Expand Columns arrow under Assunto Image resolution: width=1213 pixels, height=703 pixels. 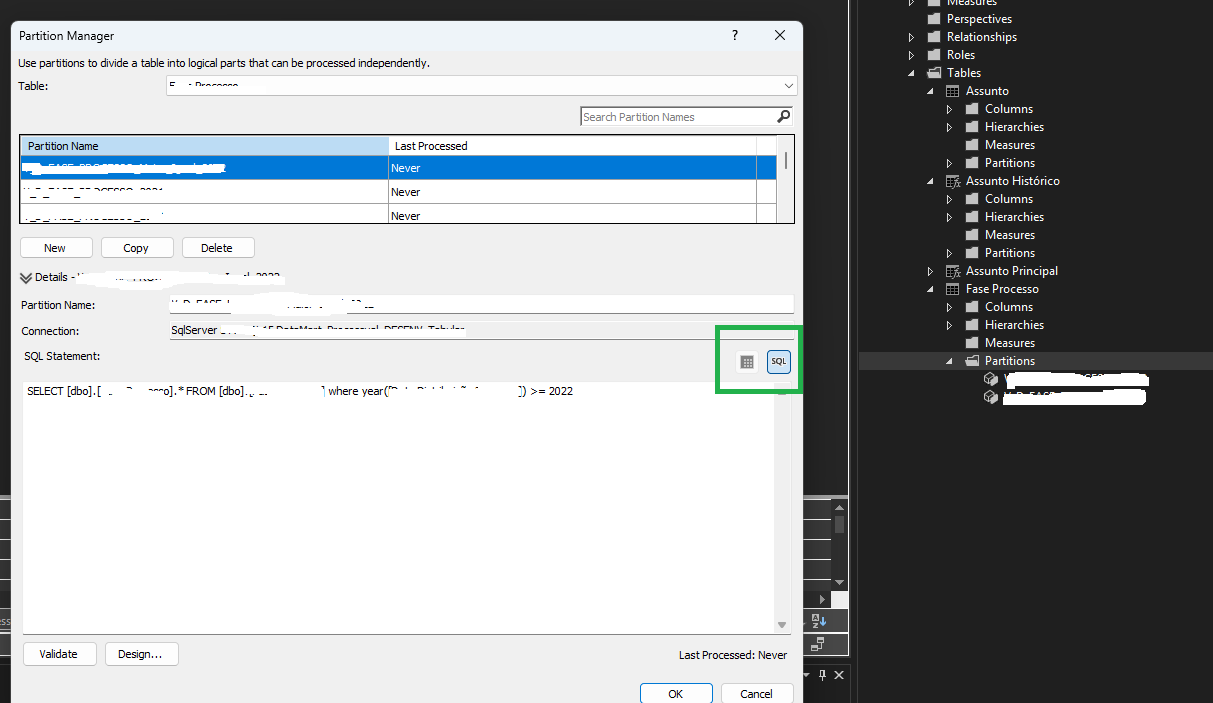coord(949,109)
